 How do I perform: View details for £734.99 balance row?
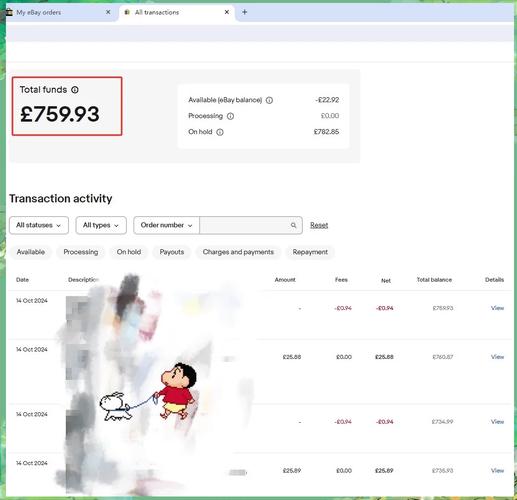[x=497, y=422]
